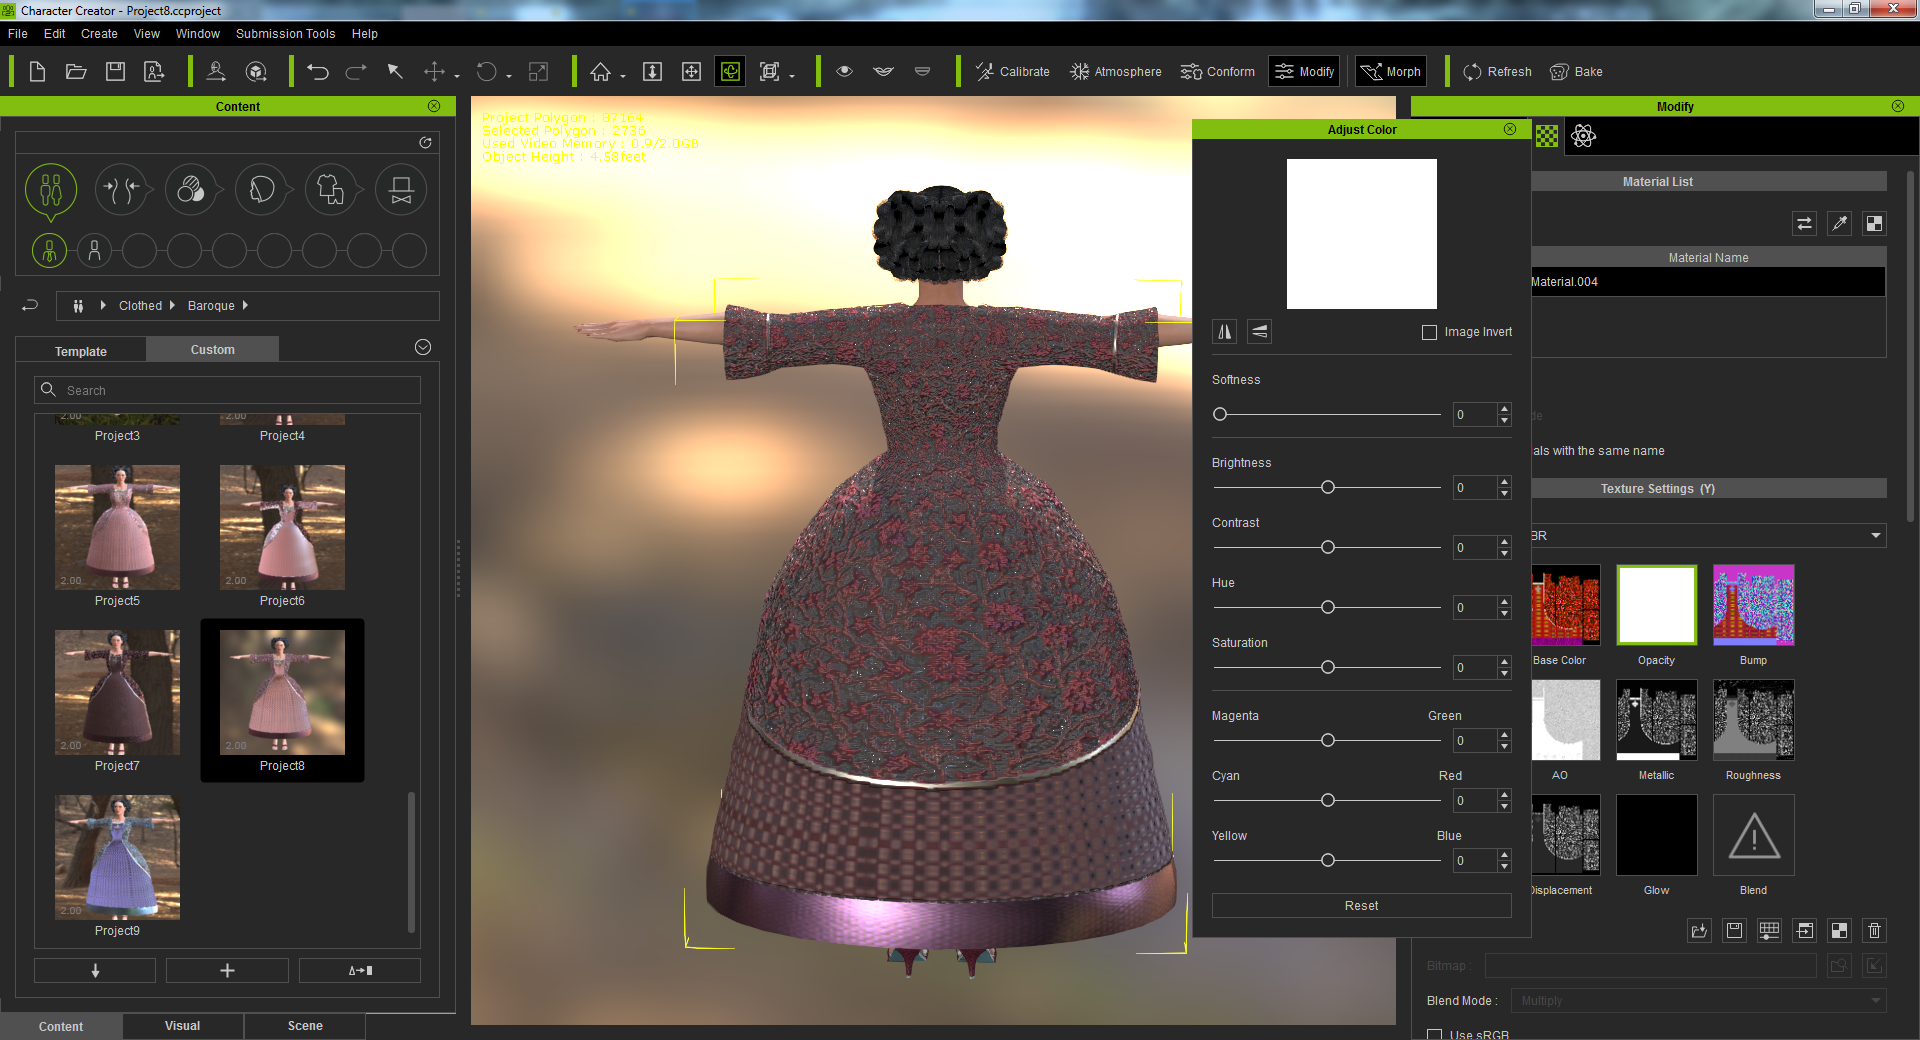Click the Calibrate tool
The height and width of the screenshot is (1040, 1920).
pos(1012,72)
